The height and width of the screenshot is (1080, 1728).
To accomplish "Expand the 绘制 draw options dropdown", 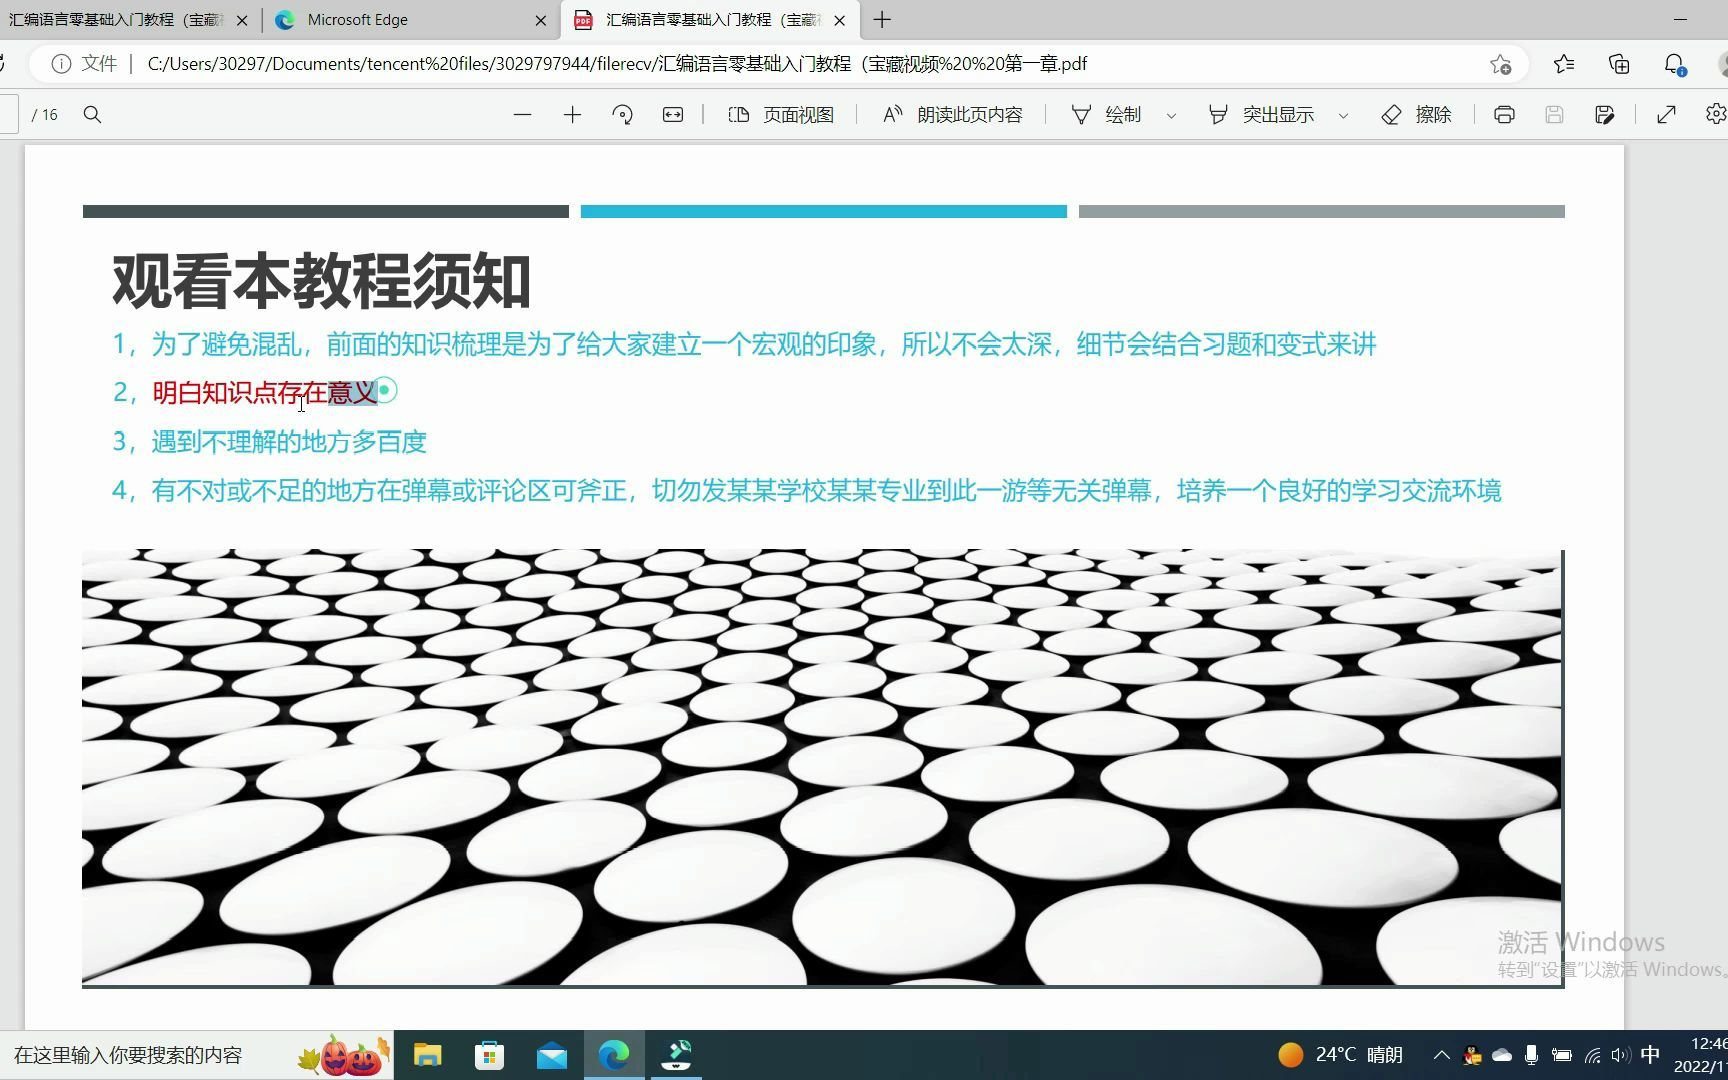I will (1171, 115).
